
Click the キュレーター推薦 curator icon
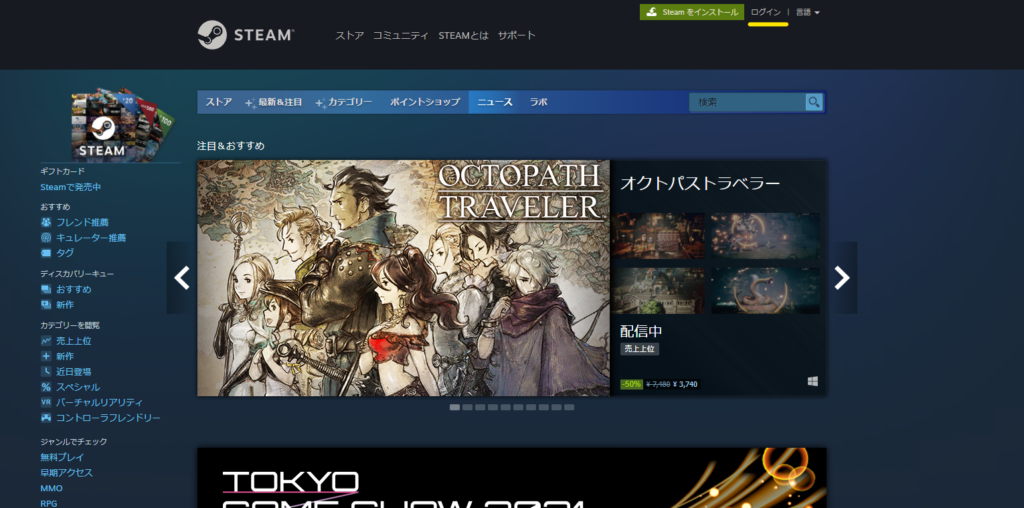[46, 238]
